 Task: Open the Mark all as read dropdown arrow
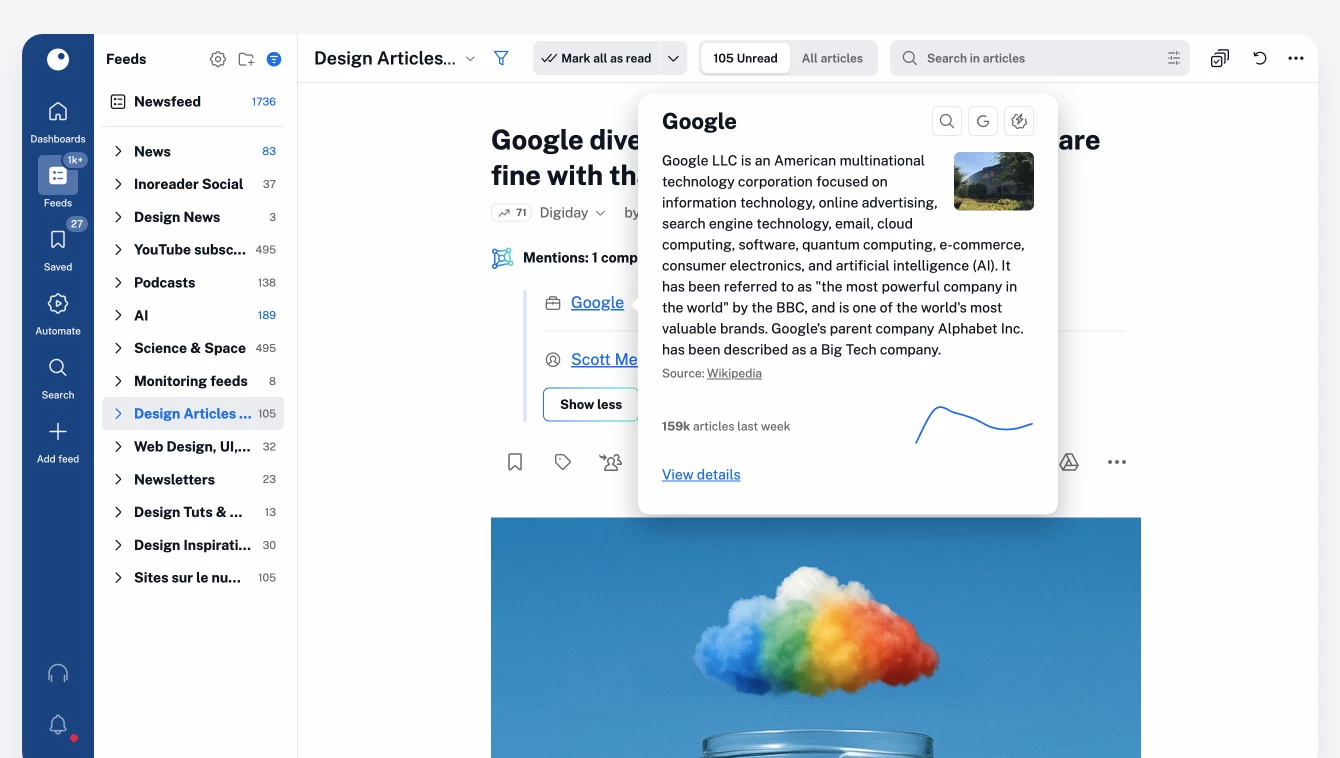[x=674, y=58]
